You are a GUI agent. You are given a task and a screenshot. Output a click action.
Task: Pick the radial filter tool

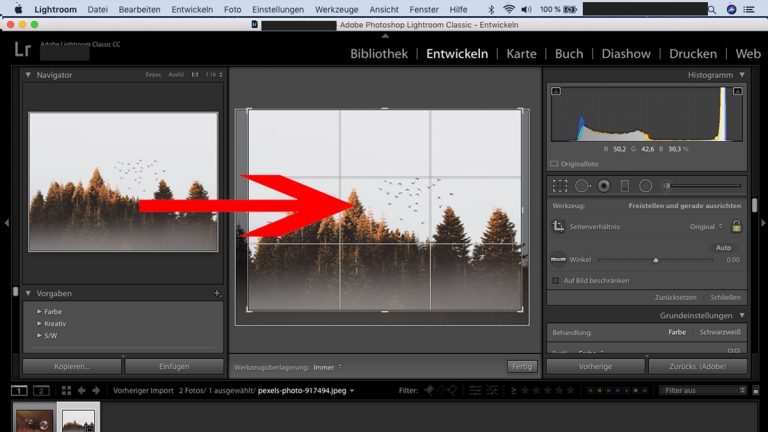[x=645, y=185]
